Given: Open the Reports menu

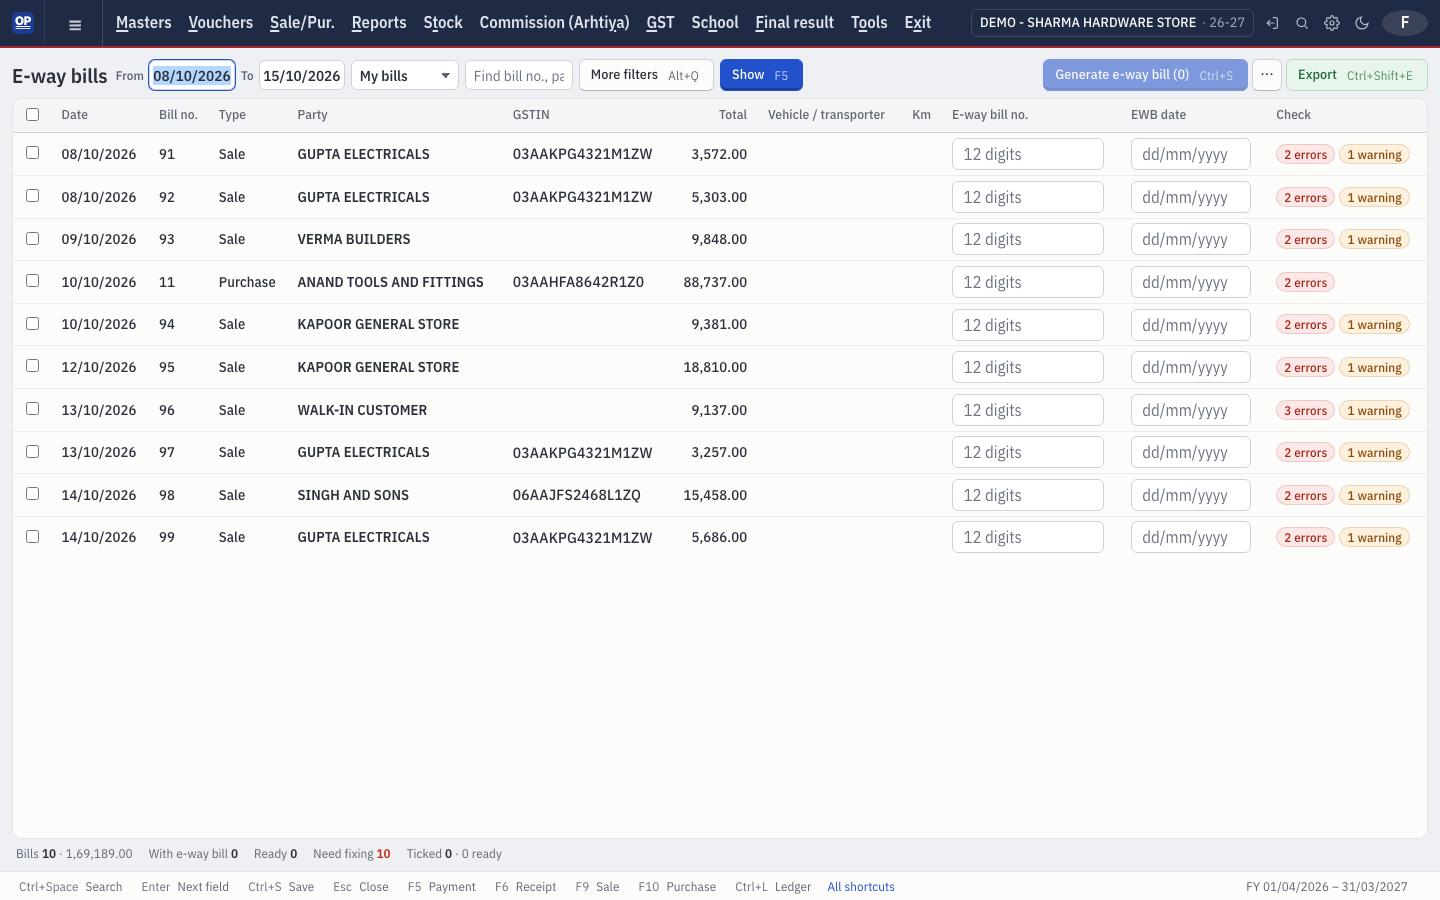Looking at the screenshot, I should pyautogui.click(x=379, y=23).
